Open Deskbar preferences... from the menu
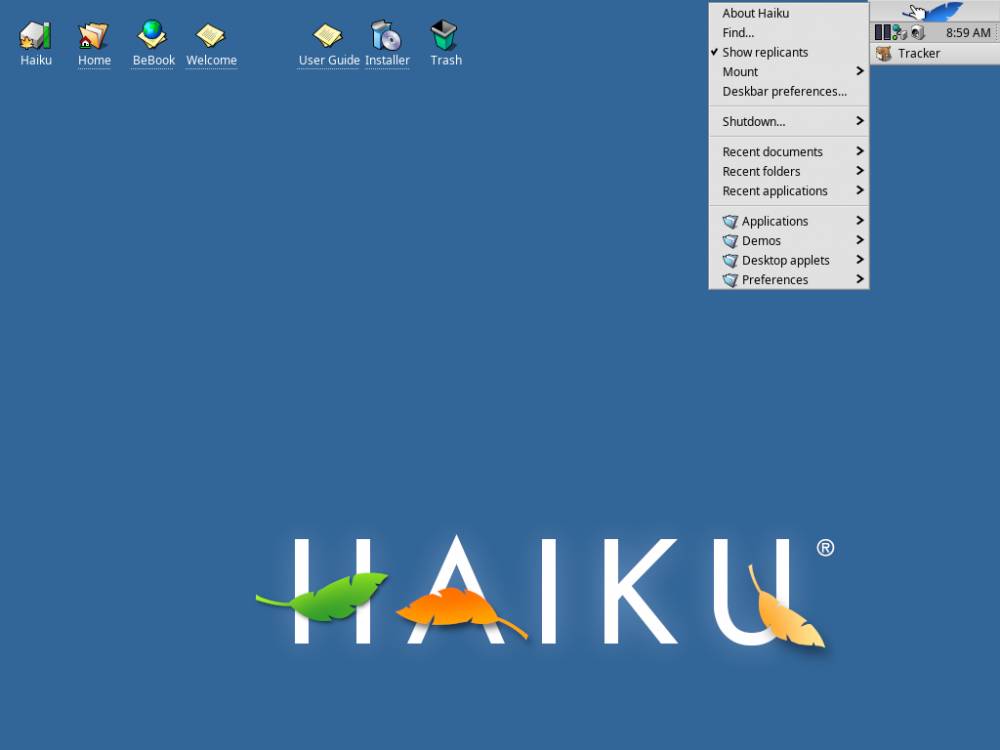 click(789, 91)
